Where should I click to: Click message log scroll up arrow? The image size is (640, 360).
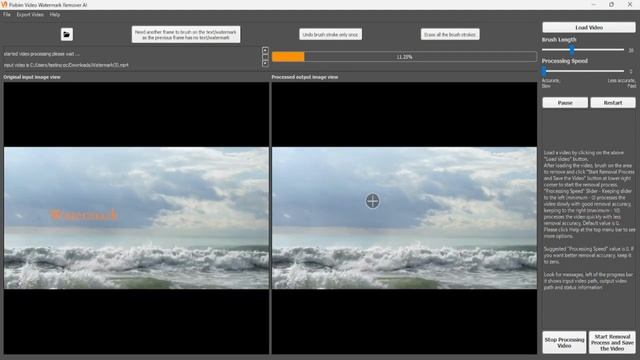pos(265,51)
